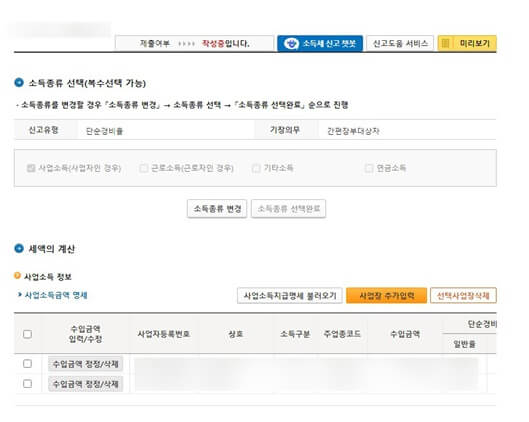Image resolution: width=529 pixels, height=422 pixels.
Task: Check the second business row checkbox
Action: [27, 384]
